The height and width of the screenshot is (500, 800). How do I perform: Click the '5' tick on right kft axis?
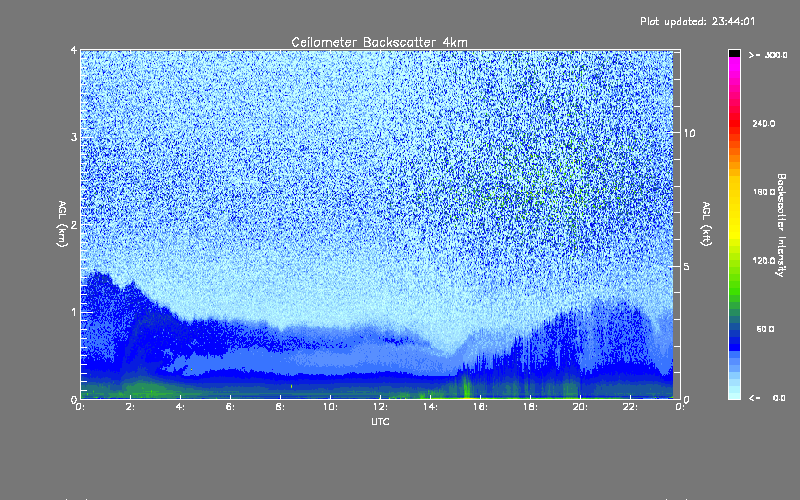point(687,267)
